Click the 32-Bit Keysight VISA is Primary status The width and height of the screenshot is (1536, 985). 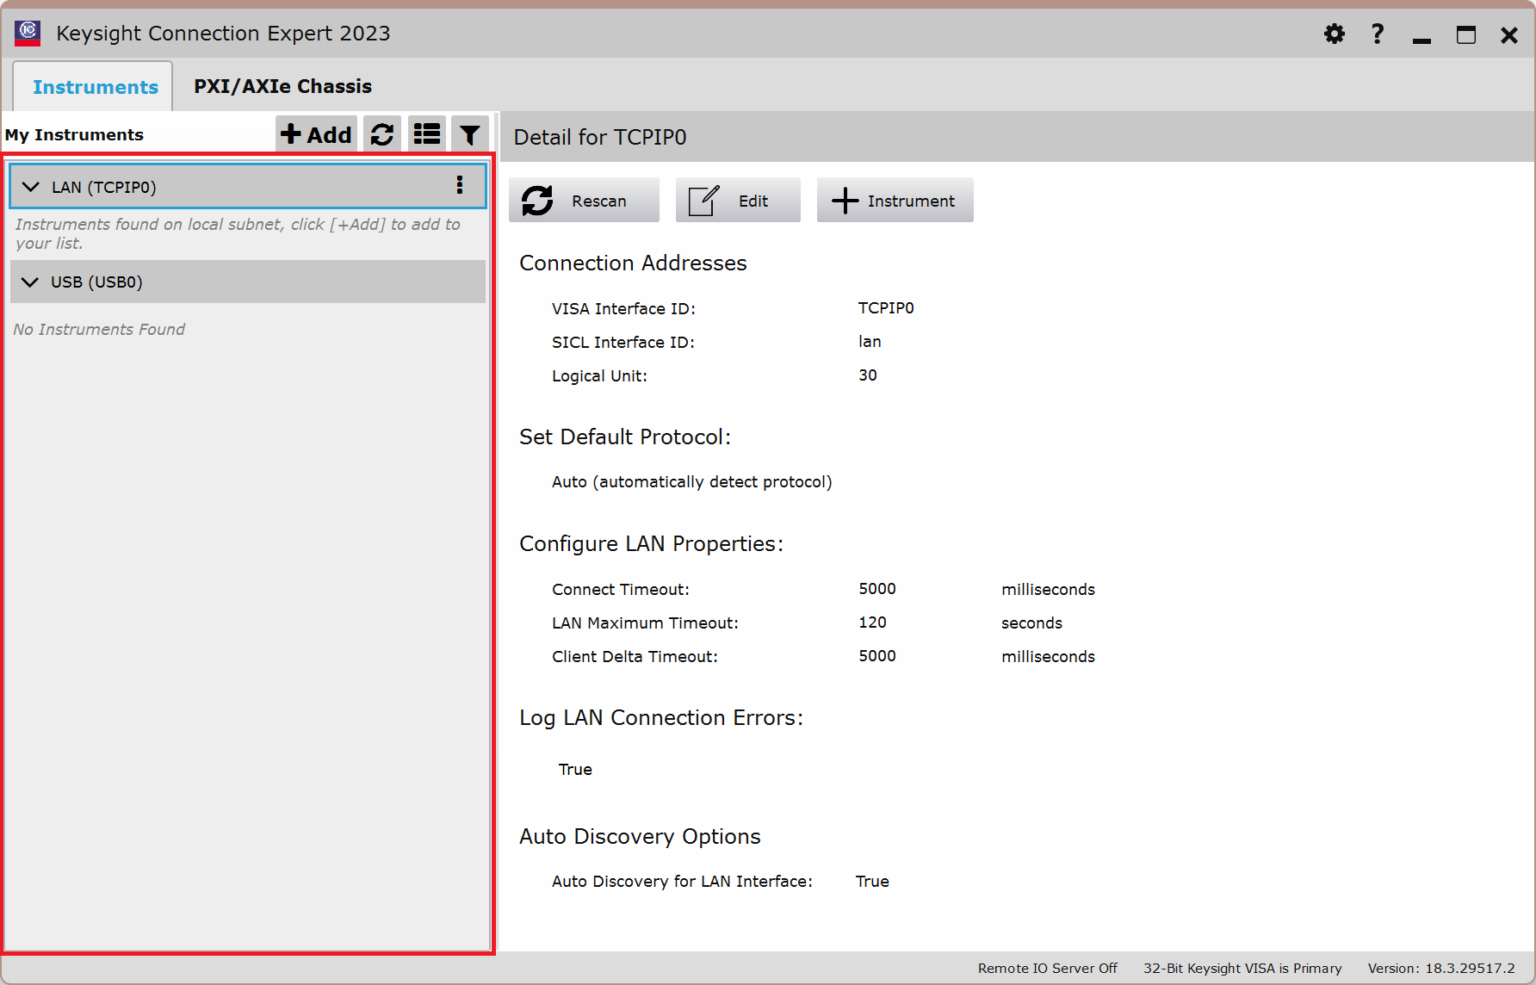[1242, 968]
